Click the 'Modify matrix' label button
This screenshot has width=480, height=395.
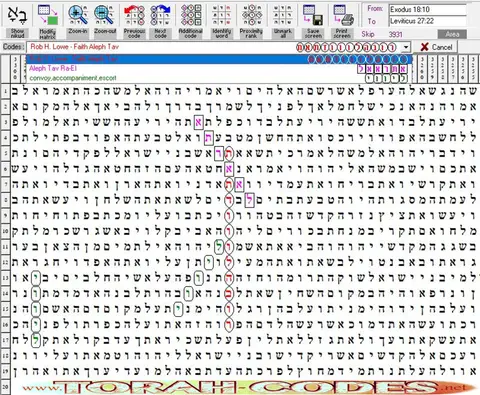coord(48,33)
